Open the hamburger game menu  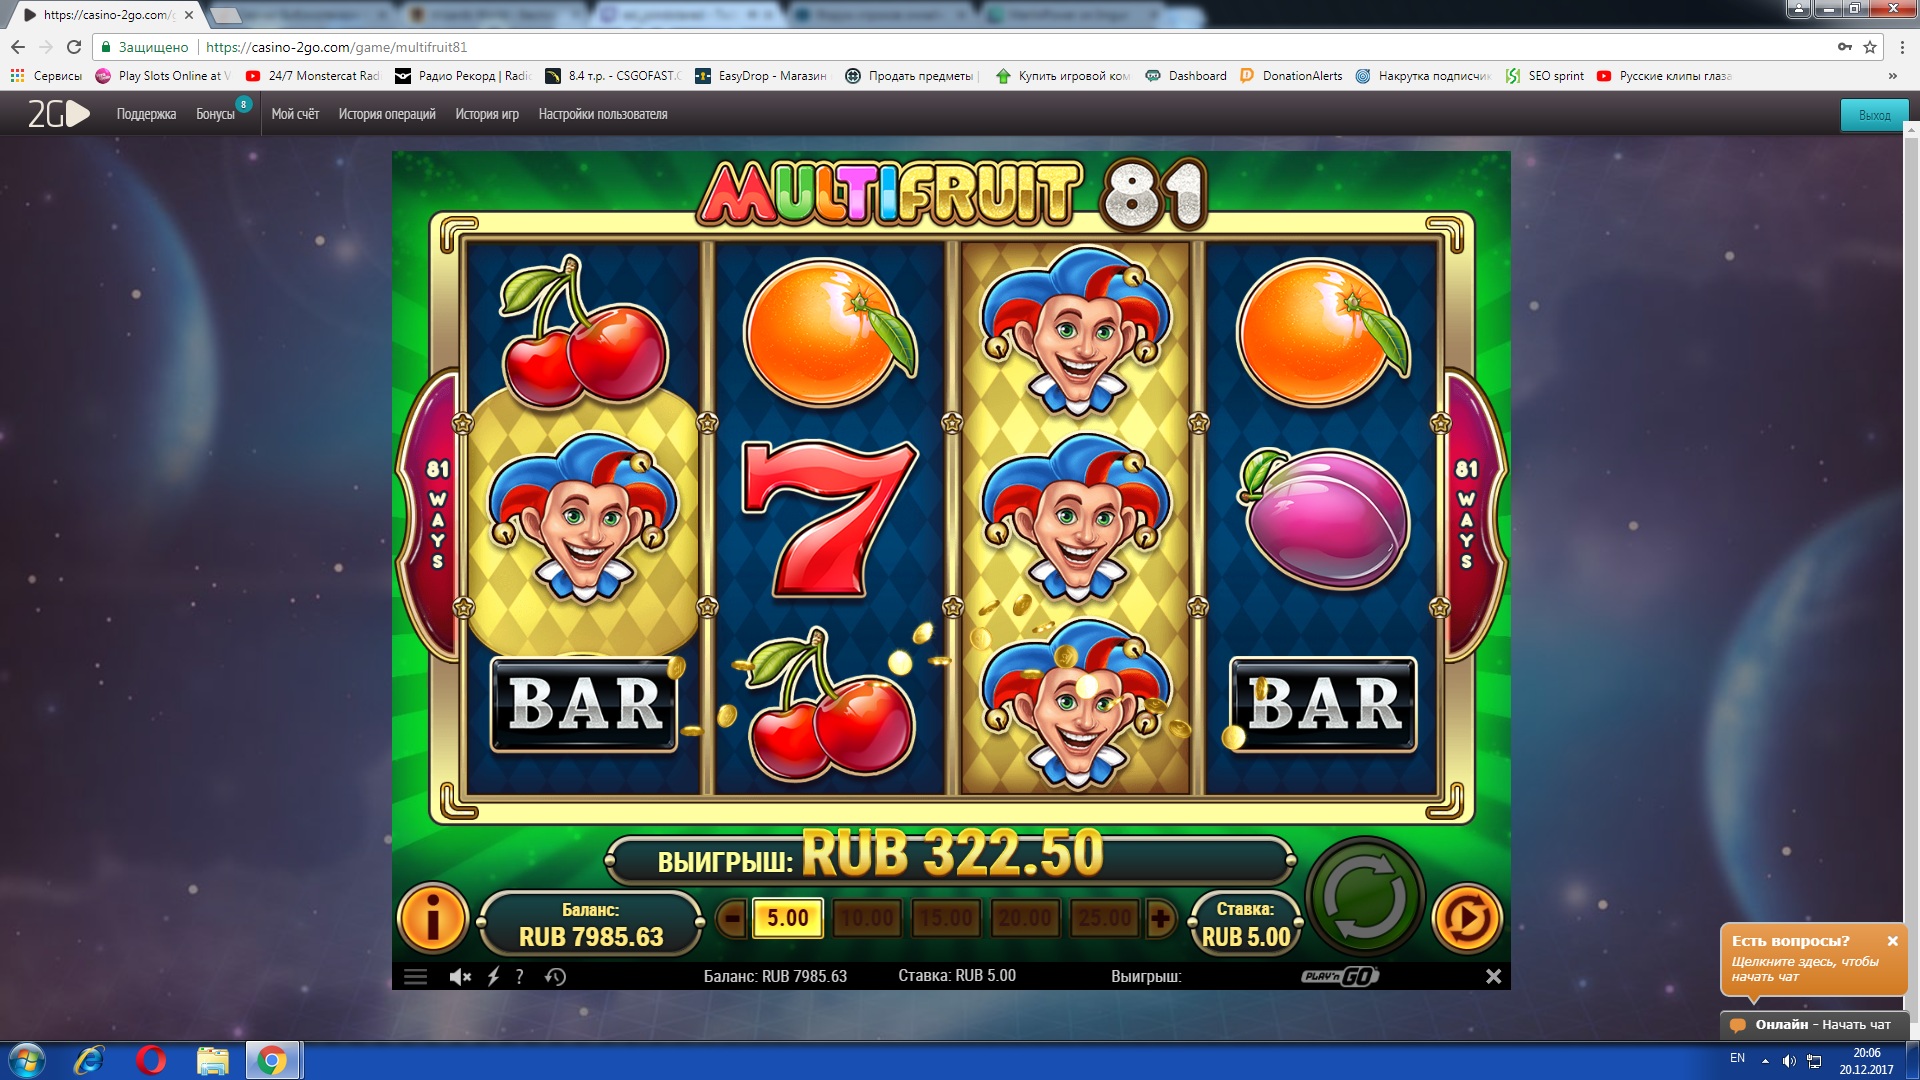(x=416, y=977)
